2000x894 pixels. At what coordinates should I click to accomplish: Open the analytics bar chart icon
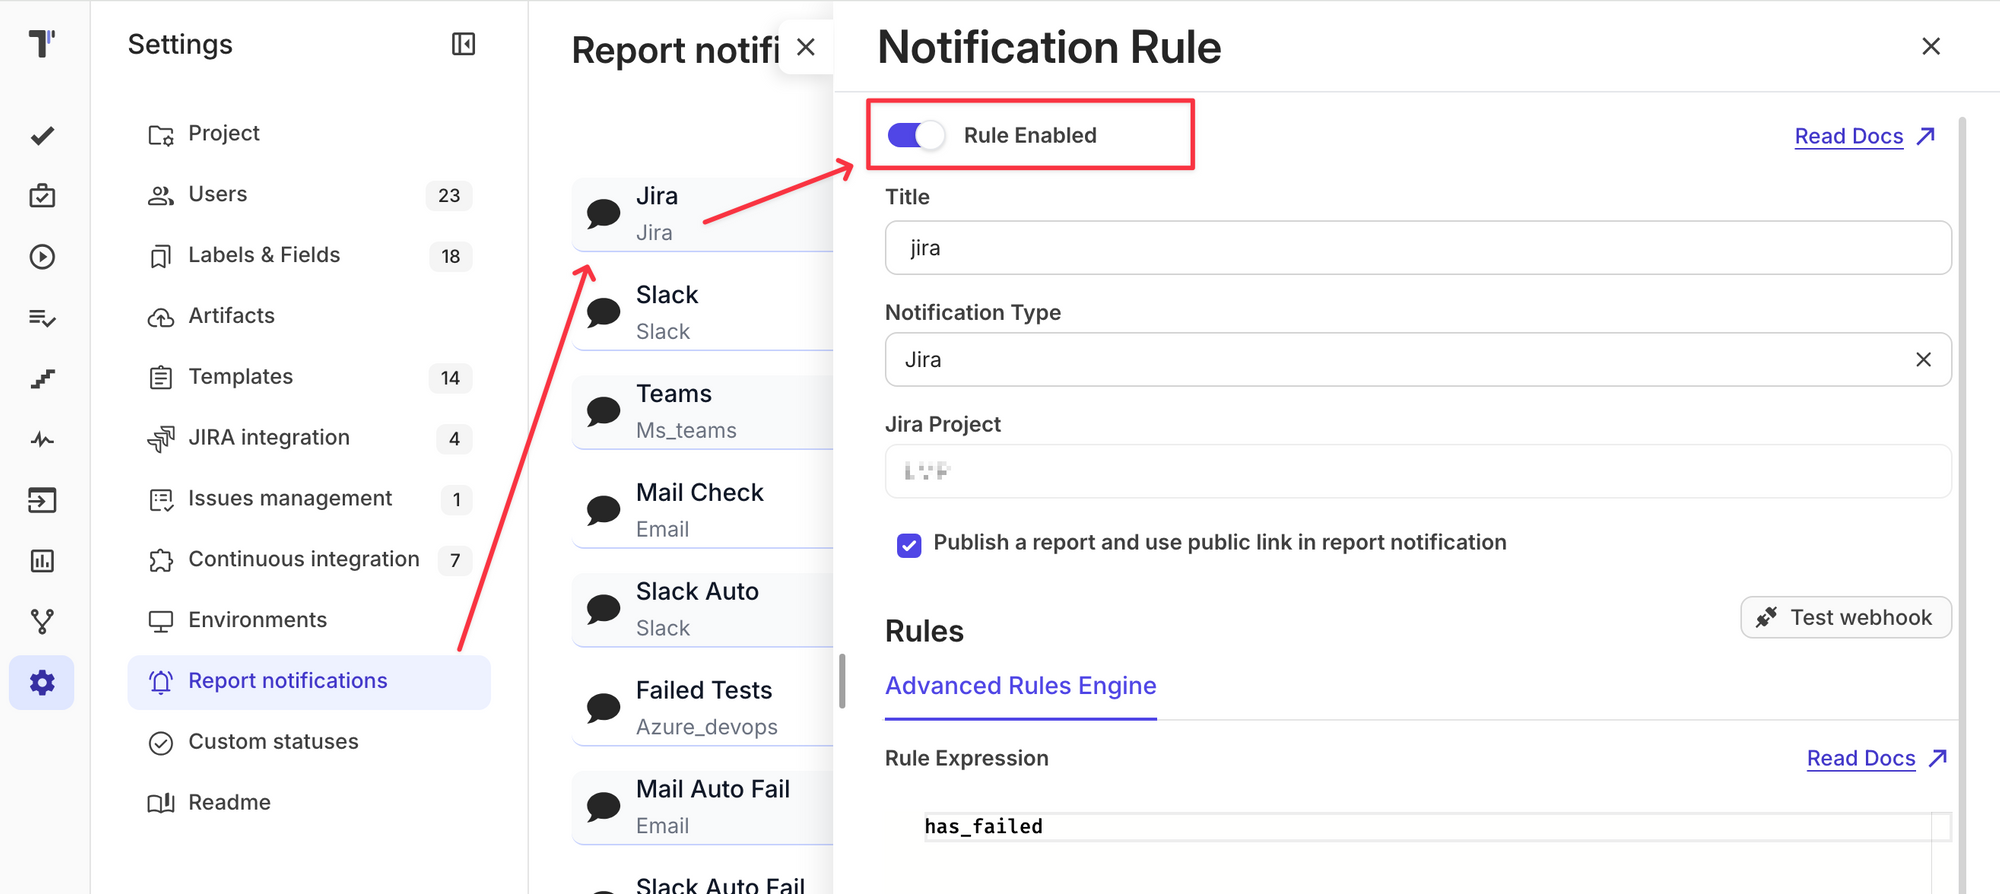[x=41, y=560]
